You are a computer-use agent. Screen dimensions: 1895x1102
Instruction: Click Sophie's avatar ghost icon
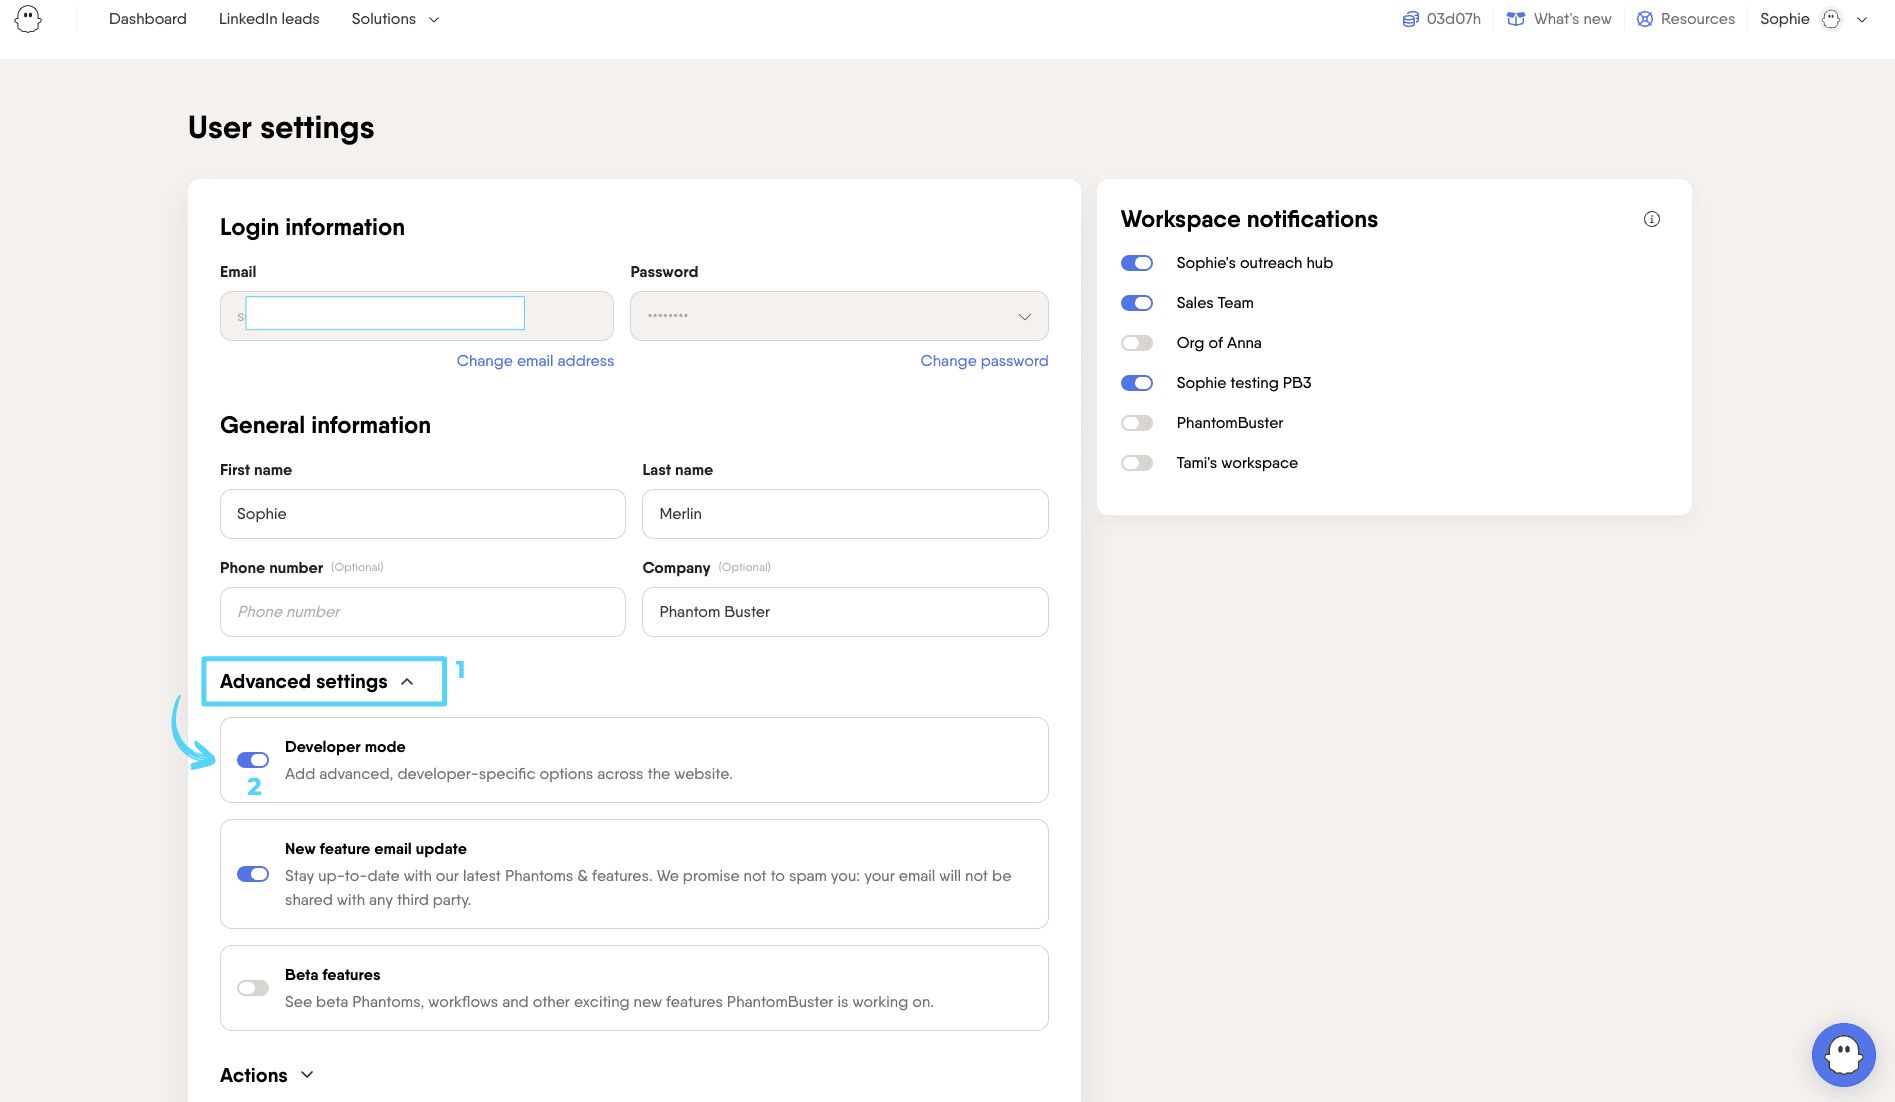pos(1831,19)
